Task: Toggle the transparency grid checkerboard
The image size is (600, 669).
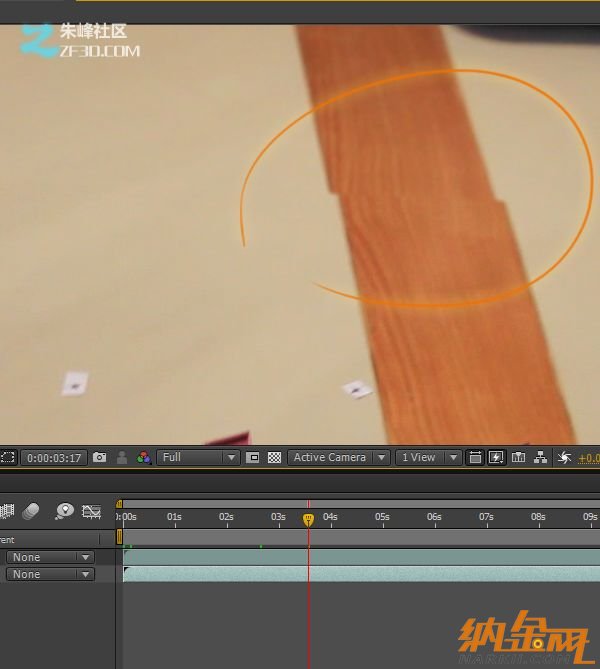Action: point(274,457)
